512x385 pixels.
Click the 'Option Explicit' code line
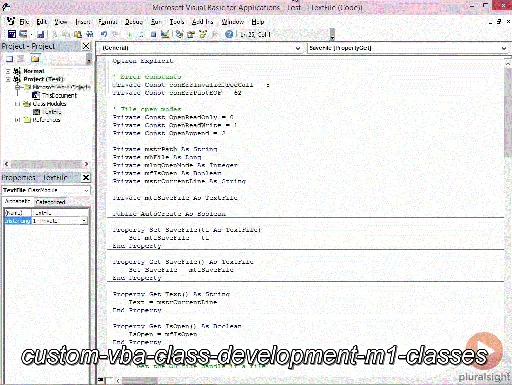pyautogui.click(x=143, y=61)
